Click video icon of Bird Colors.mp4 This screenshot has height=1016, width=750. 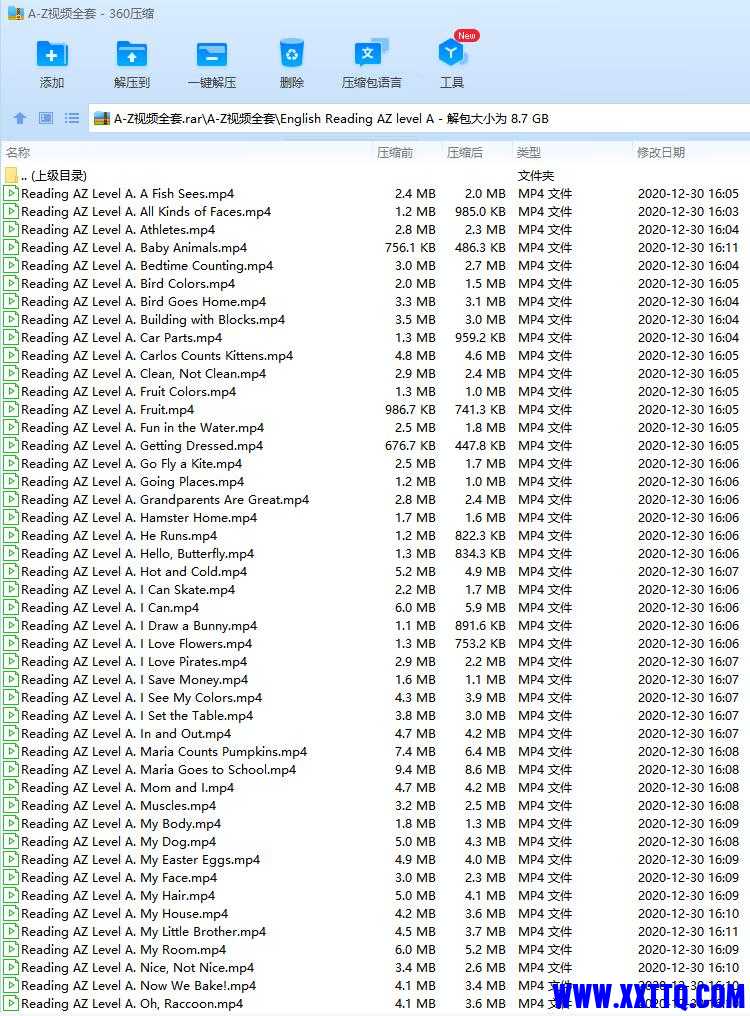pos(11,283)
